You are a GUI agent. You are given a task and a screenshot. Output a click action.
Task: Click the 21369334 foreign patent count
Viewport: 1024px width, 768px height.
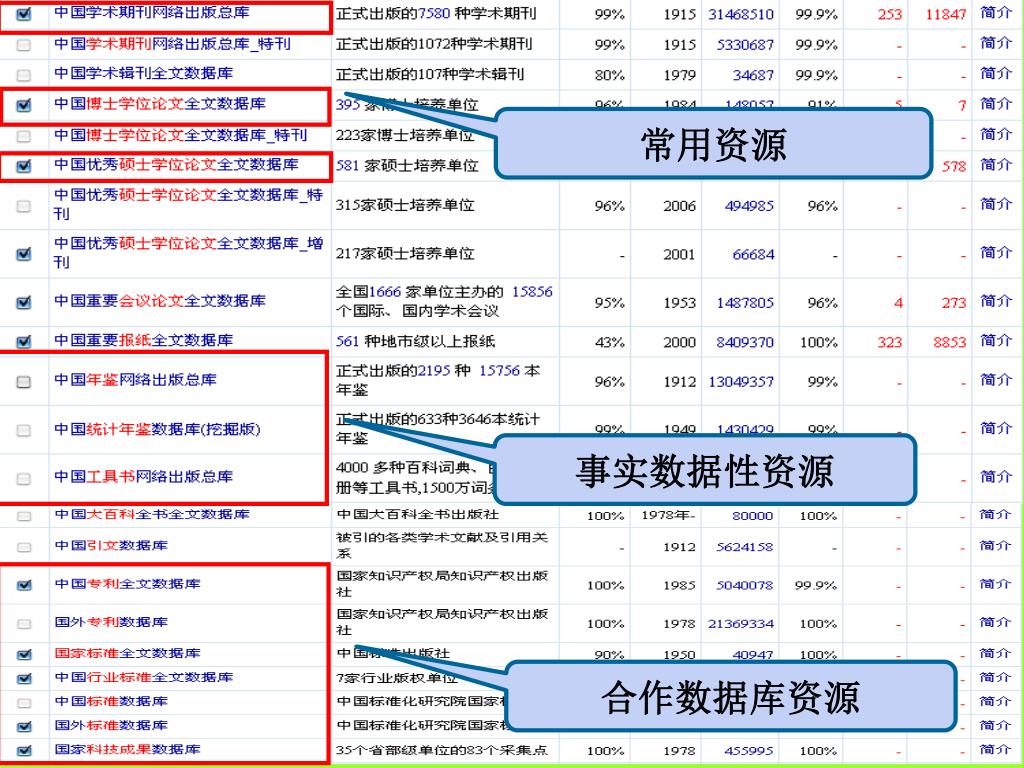[741, 624]
